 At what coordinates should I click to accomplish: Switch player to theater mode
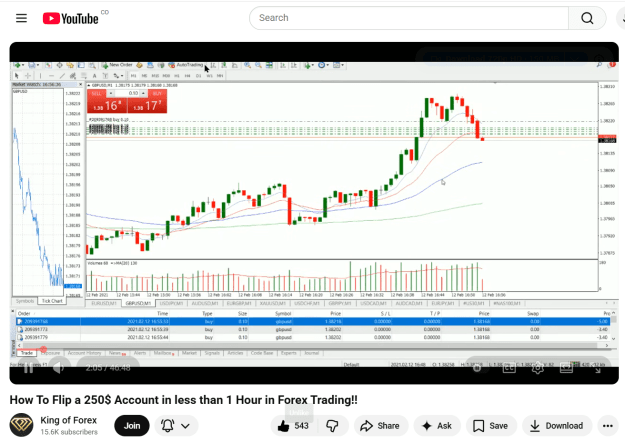point(566,368)
